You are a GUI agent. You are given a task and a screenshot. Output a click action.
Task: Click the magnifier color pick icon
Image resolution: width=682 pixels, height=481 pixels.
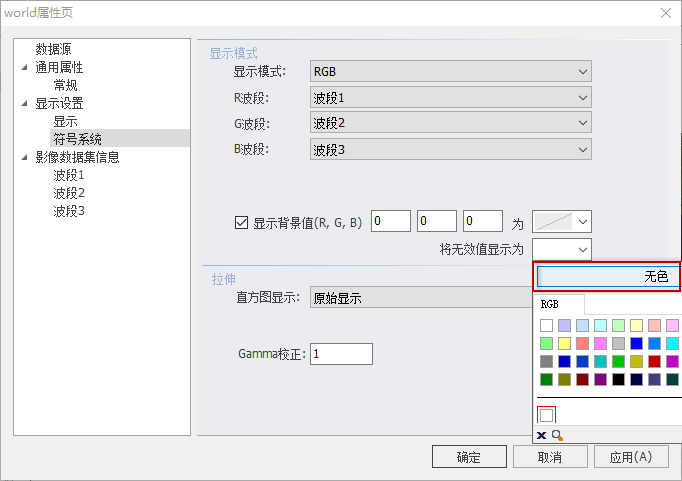556,436
